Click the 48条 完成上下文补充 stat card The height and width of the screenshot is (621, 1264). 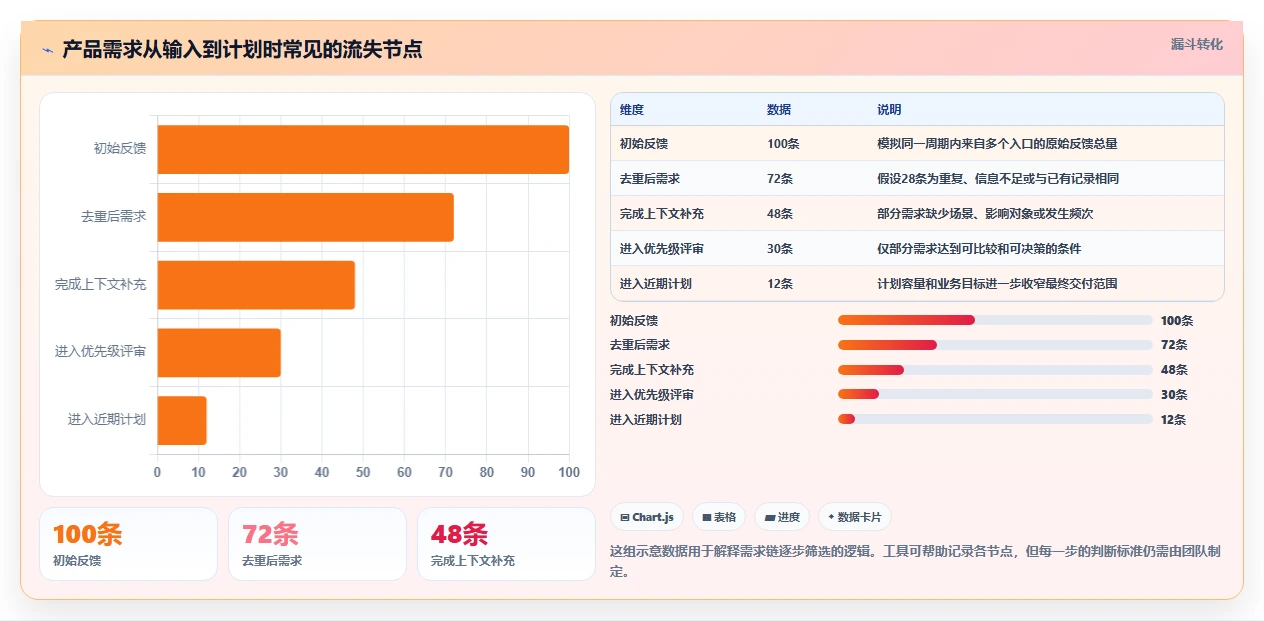[506, 544]
